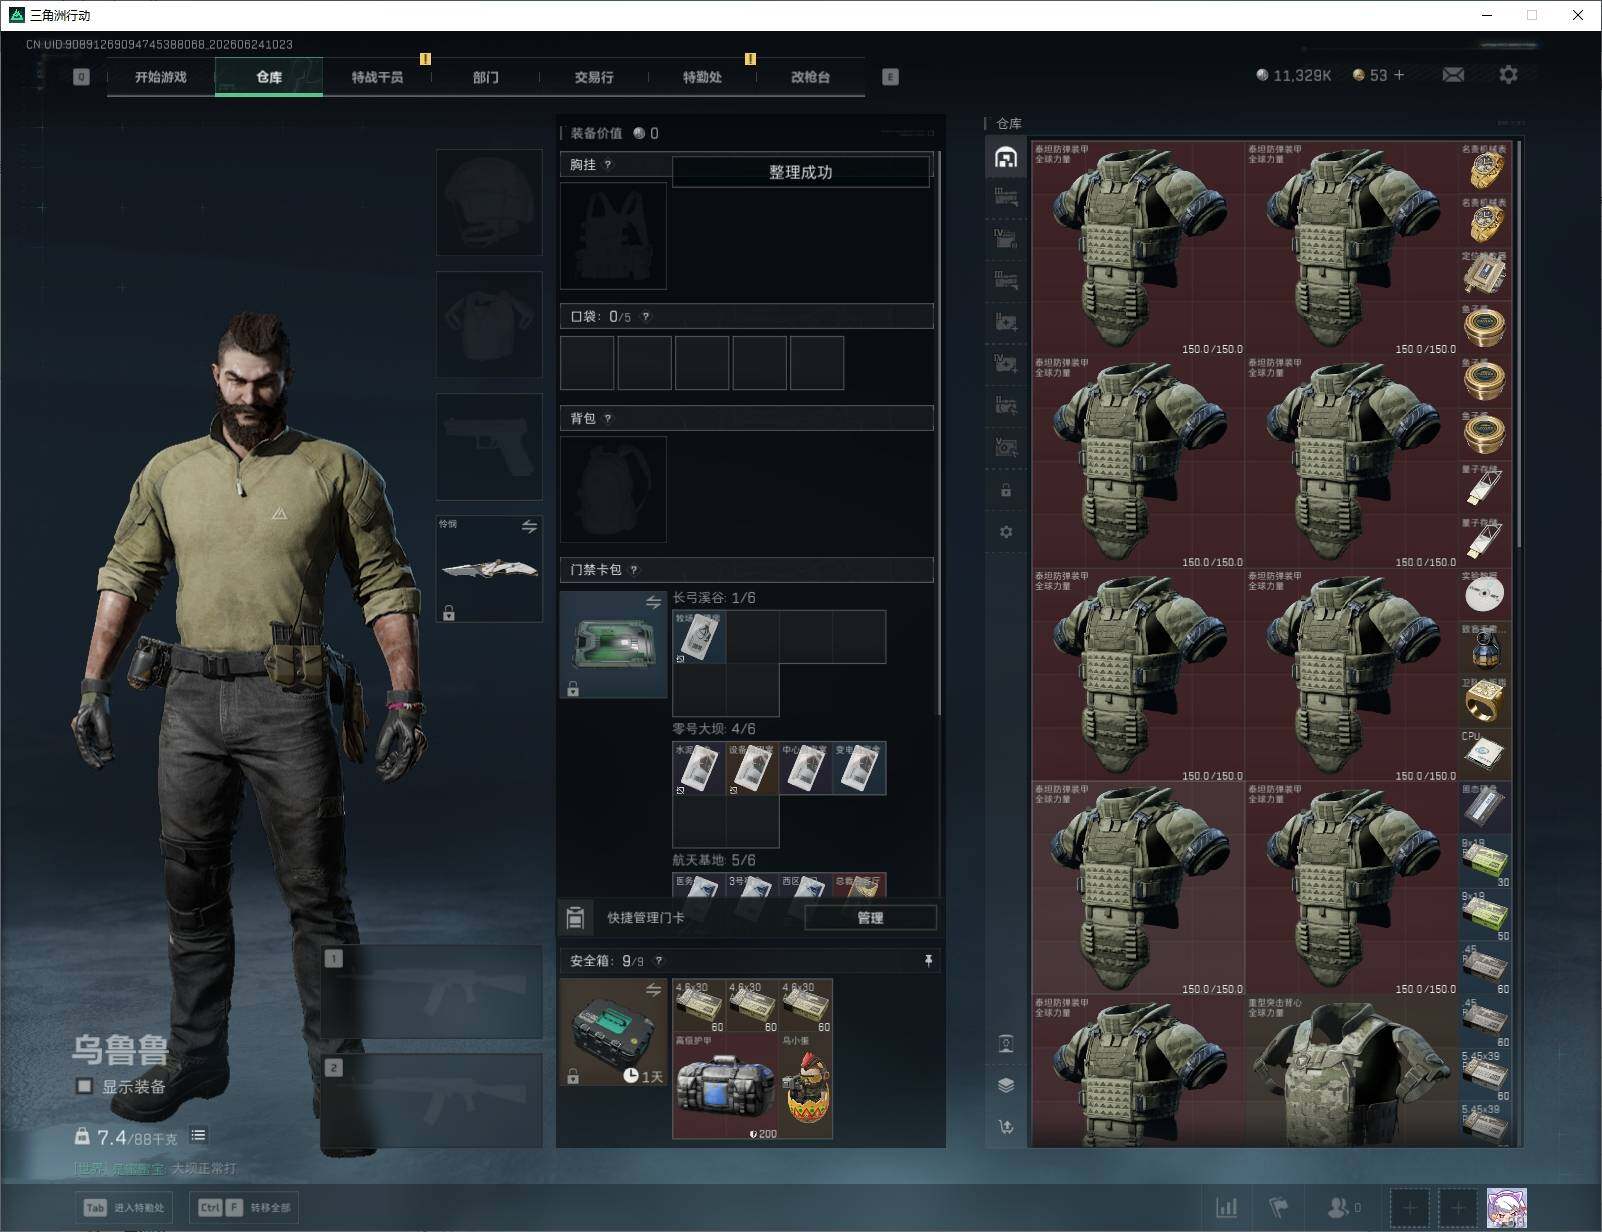This screenshot has width=1602, height=1232.
Task: Toggle the 显示装备 checkbox
Action: [x=84, y=1086]
